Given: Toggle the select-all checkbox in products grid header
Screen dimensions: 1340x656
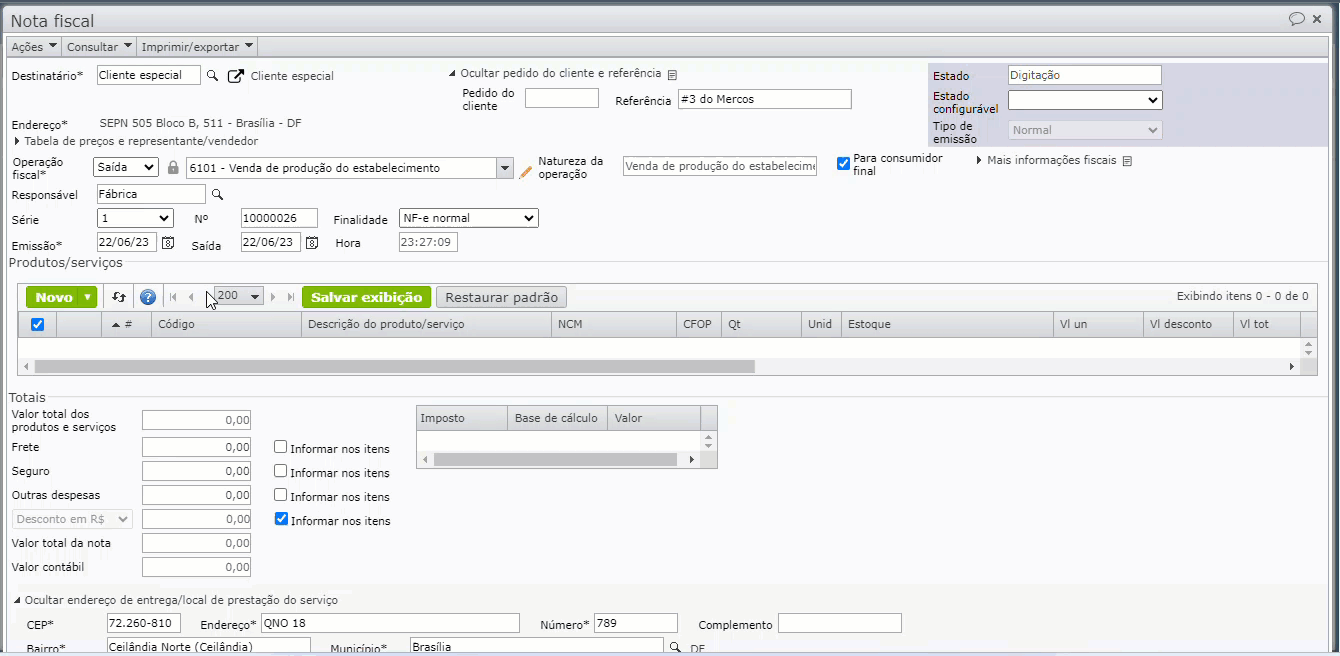Looking at the screenshot, I should click(x=37, y=324).
